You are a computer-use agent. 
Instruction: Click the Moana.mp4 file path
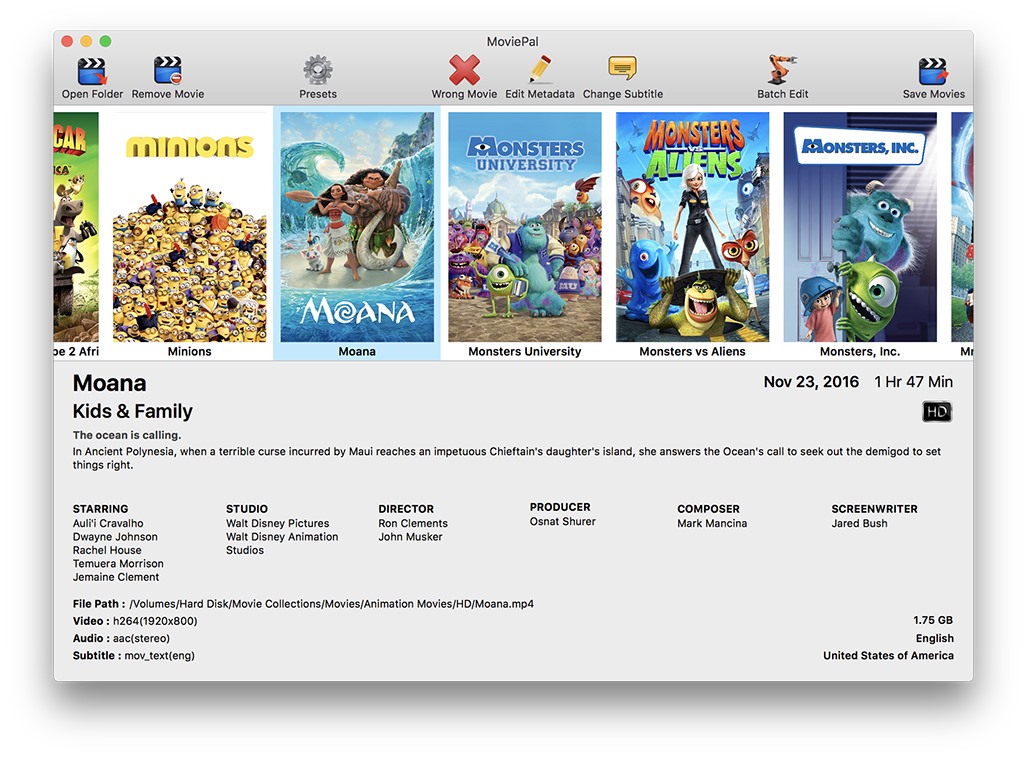[x=331, y=604]
